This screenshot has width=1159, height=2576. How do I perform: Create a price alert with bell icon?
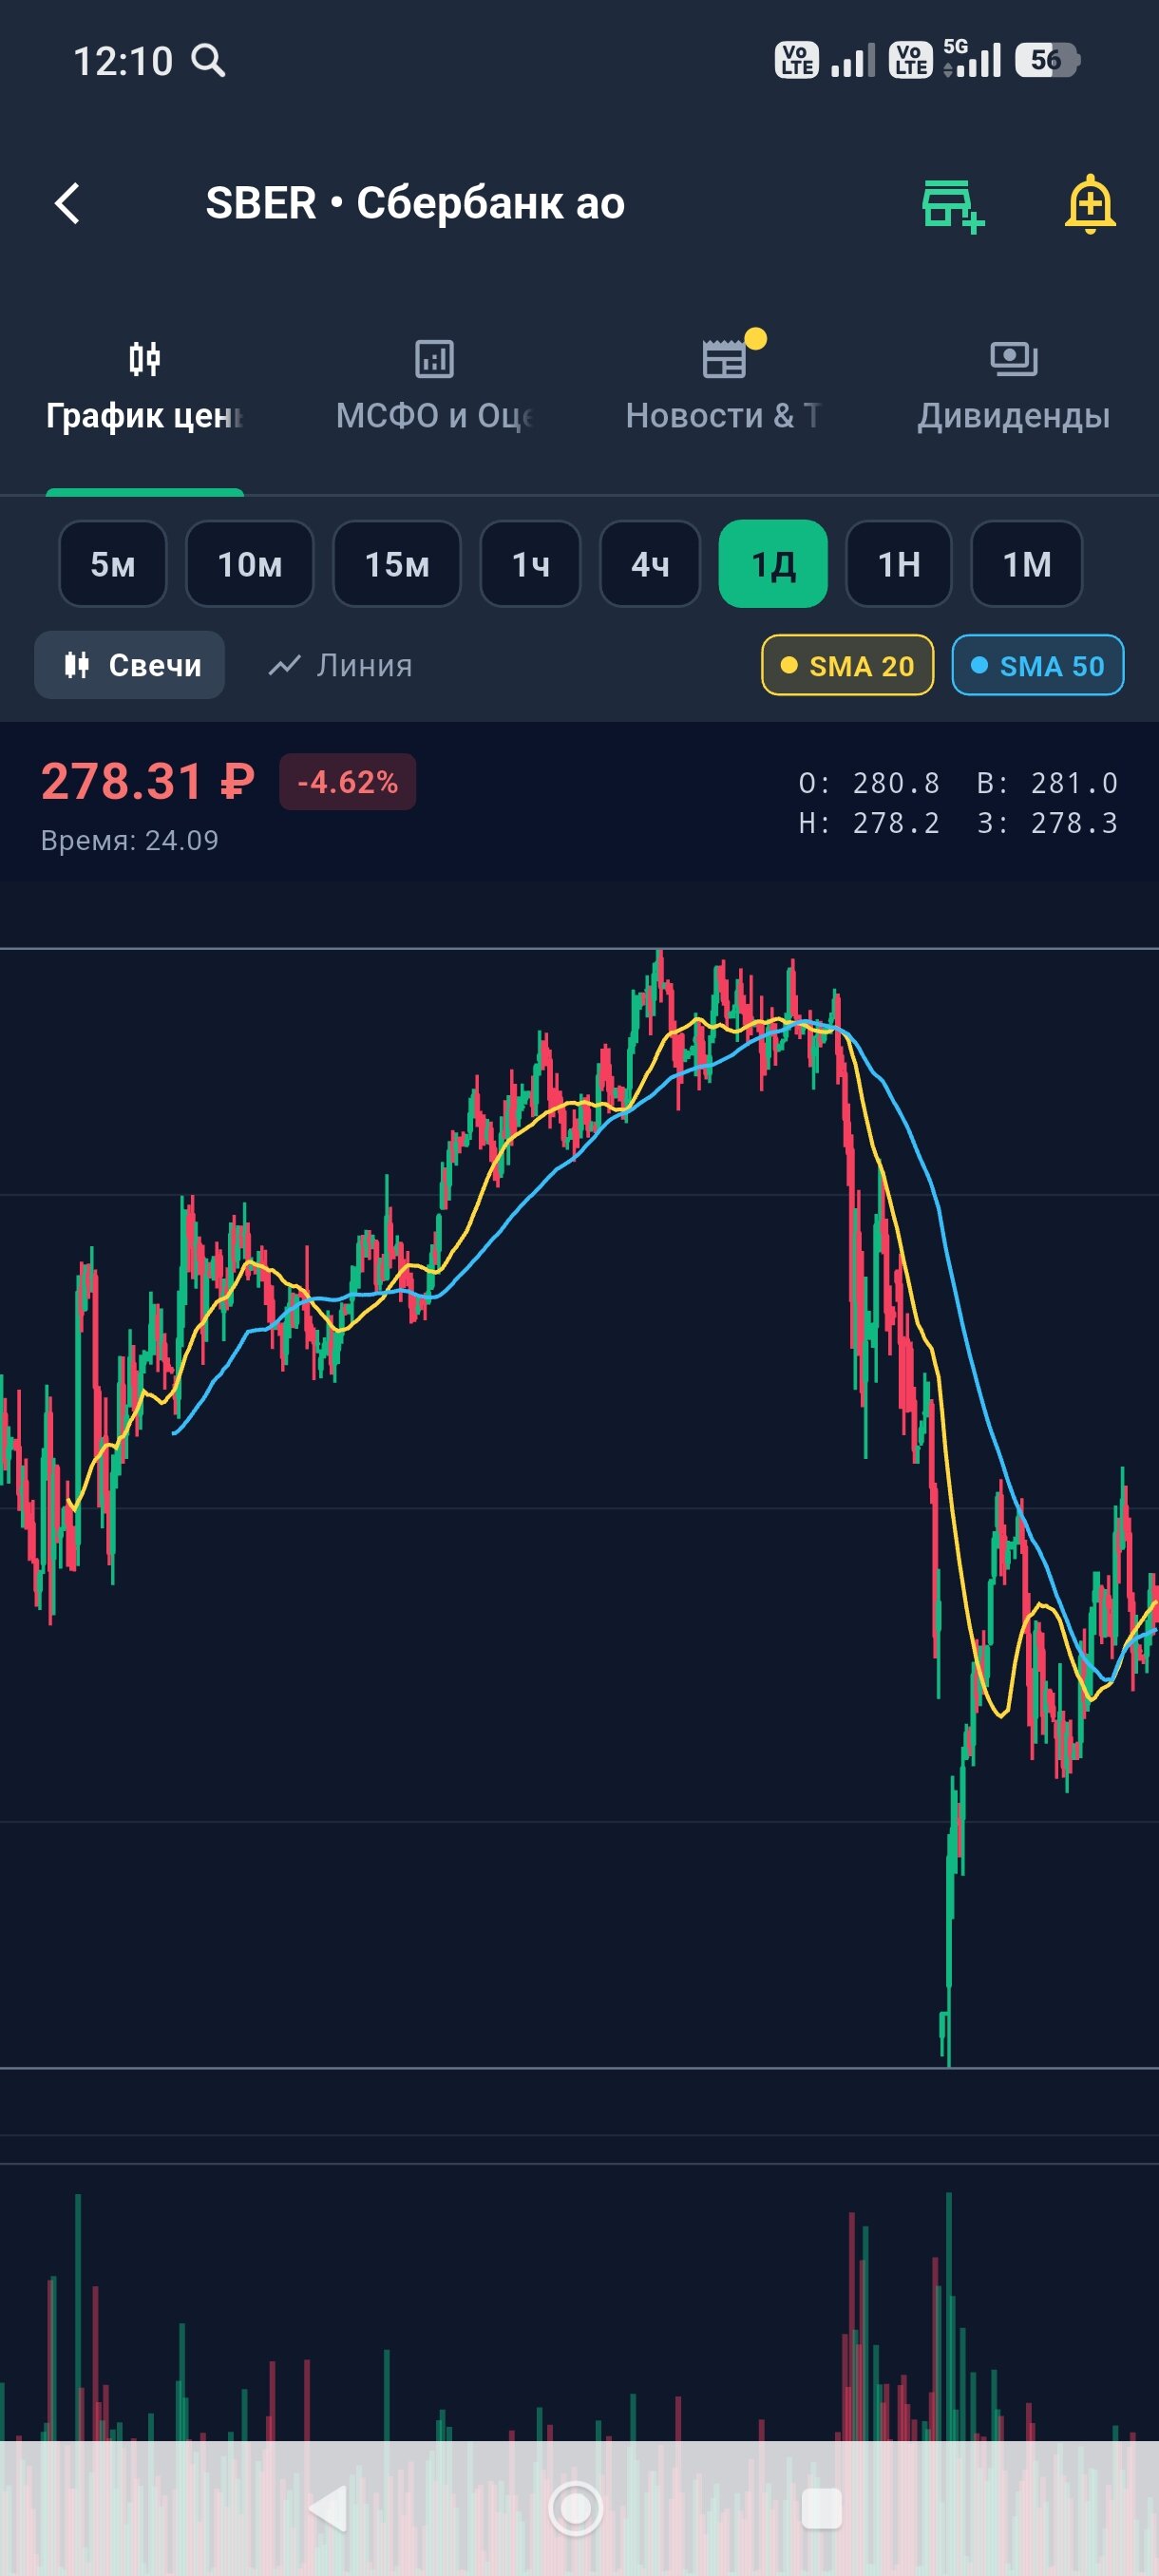(1090, 204)
